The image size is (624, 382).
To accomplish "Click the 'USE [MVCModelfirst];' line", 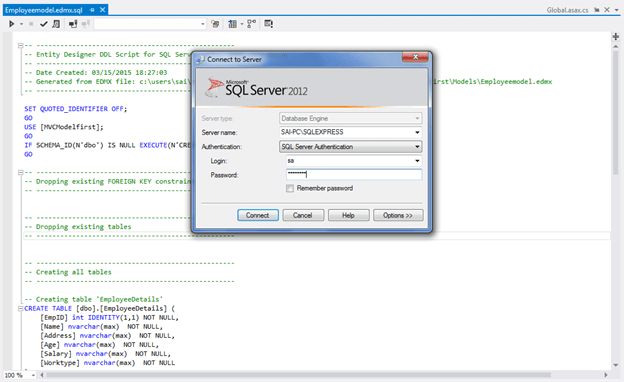I will click(x=64, y=127).
